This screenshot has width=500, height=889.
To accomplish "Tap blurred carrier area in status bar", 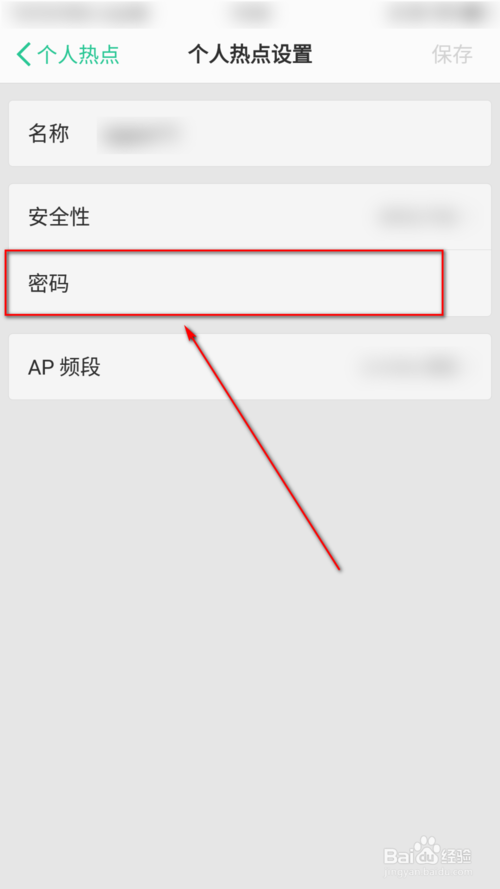I will click(79, 14).
